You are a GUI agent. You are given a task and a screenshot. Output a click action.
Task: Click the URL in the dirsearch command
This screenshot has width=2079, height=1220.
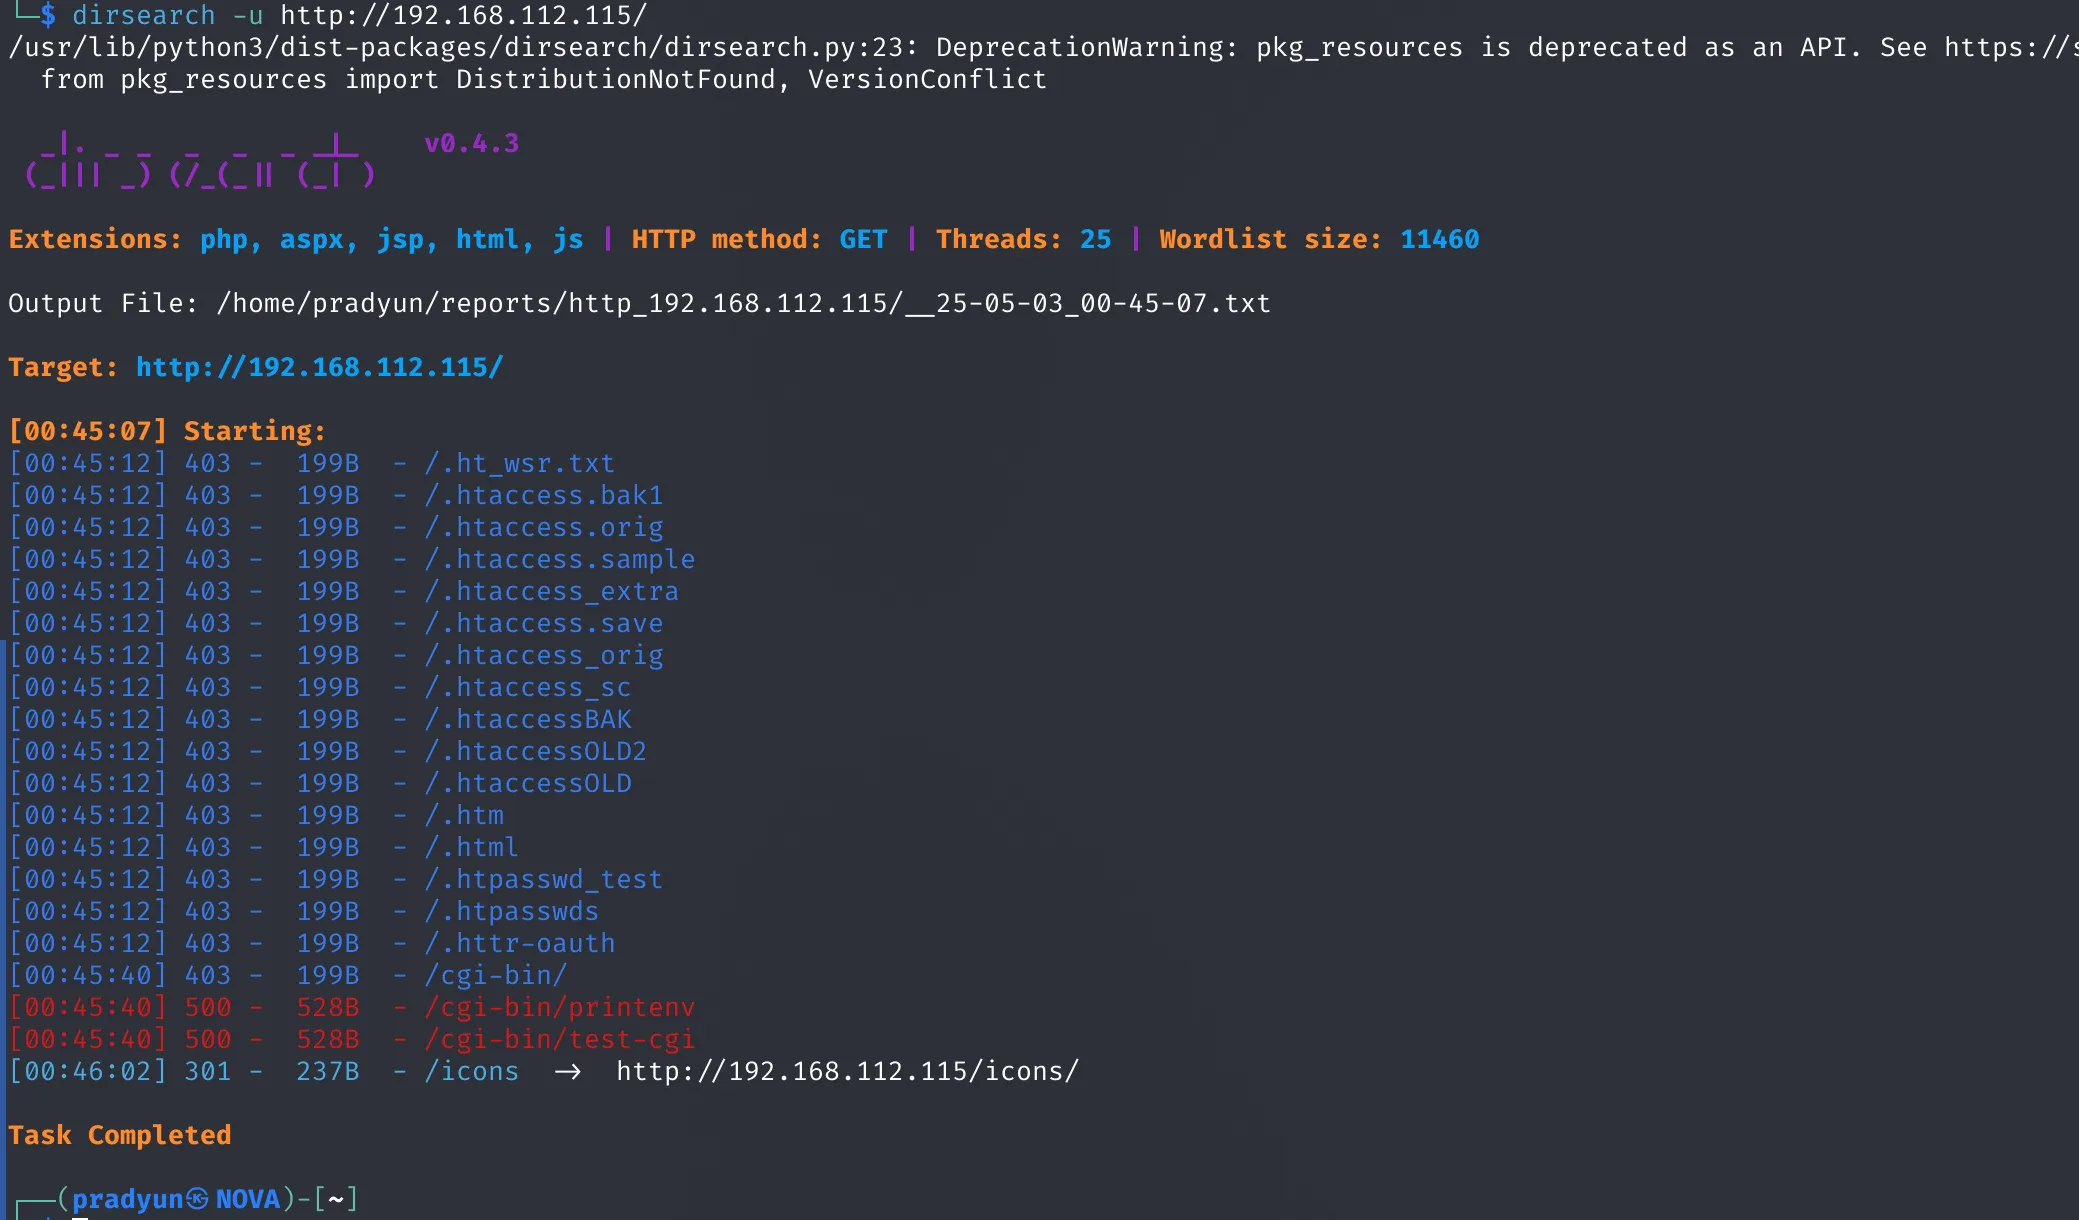[463, 15]
